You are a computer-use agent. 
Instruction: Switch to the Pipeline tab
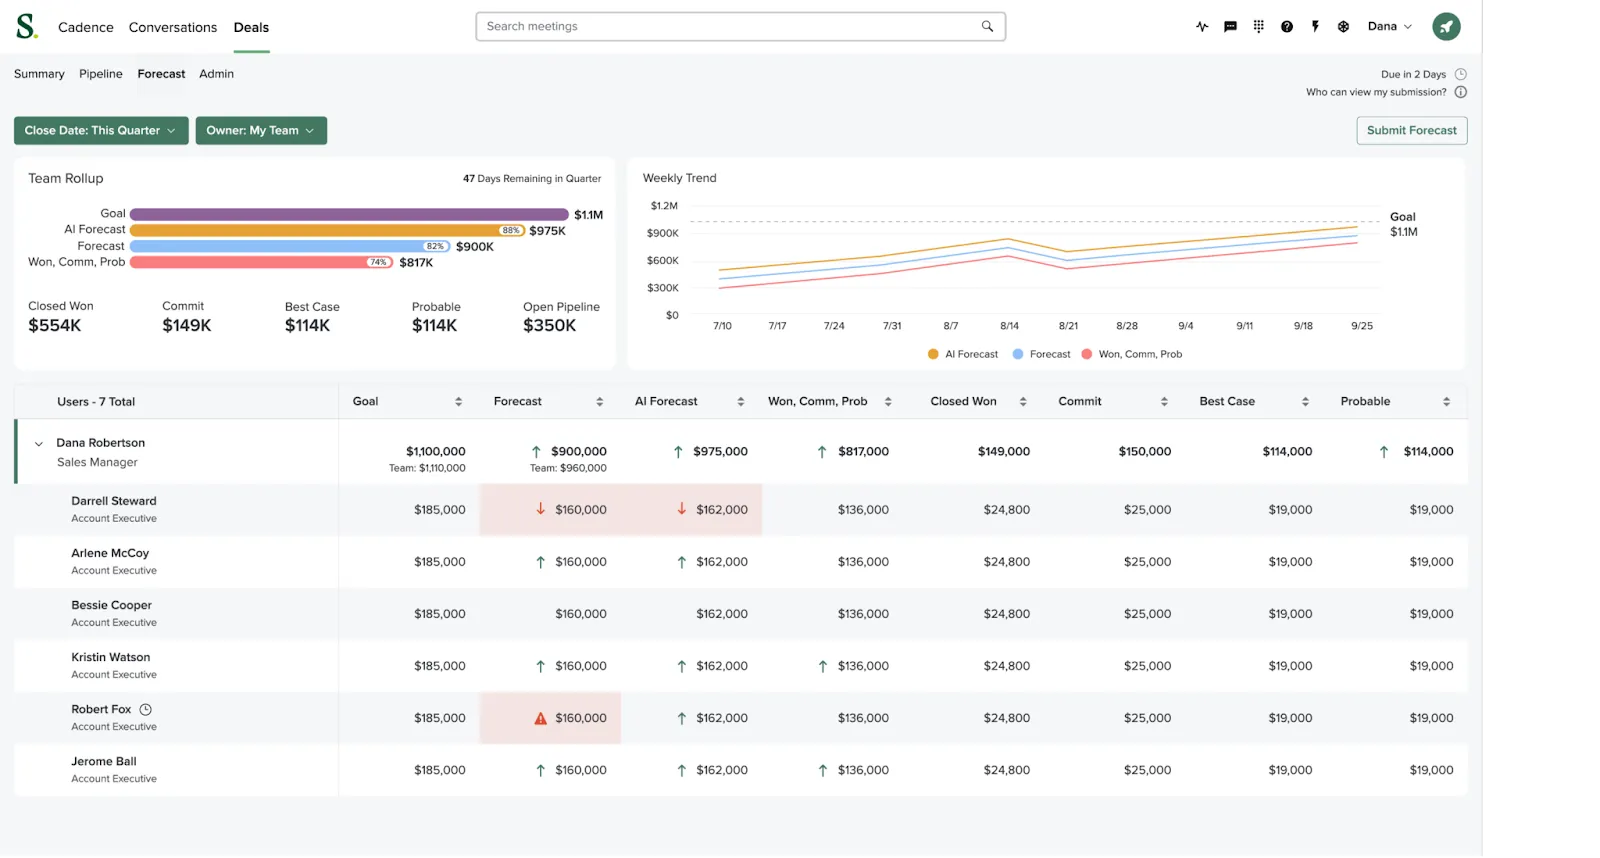pos(101,74)
